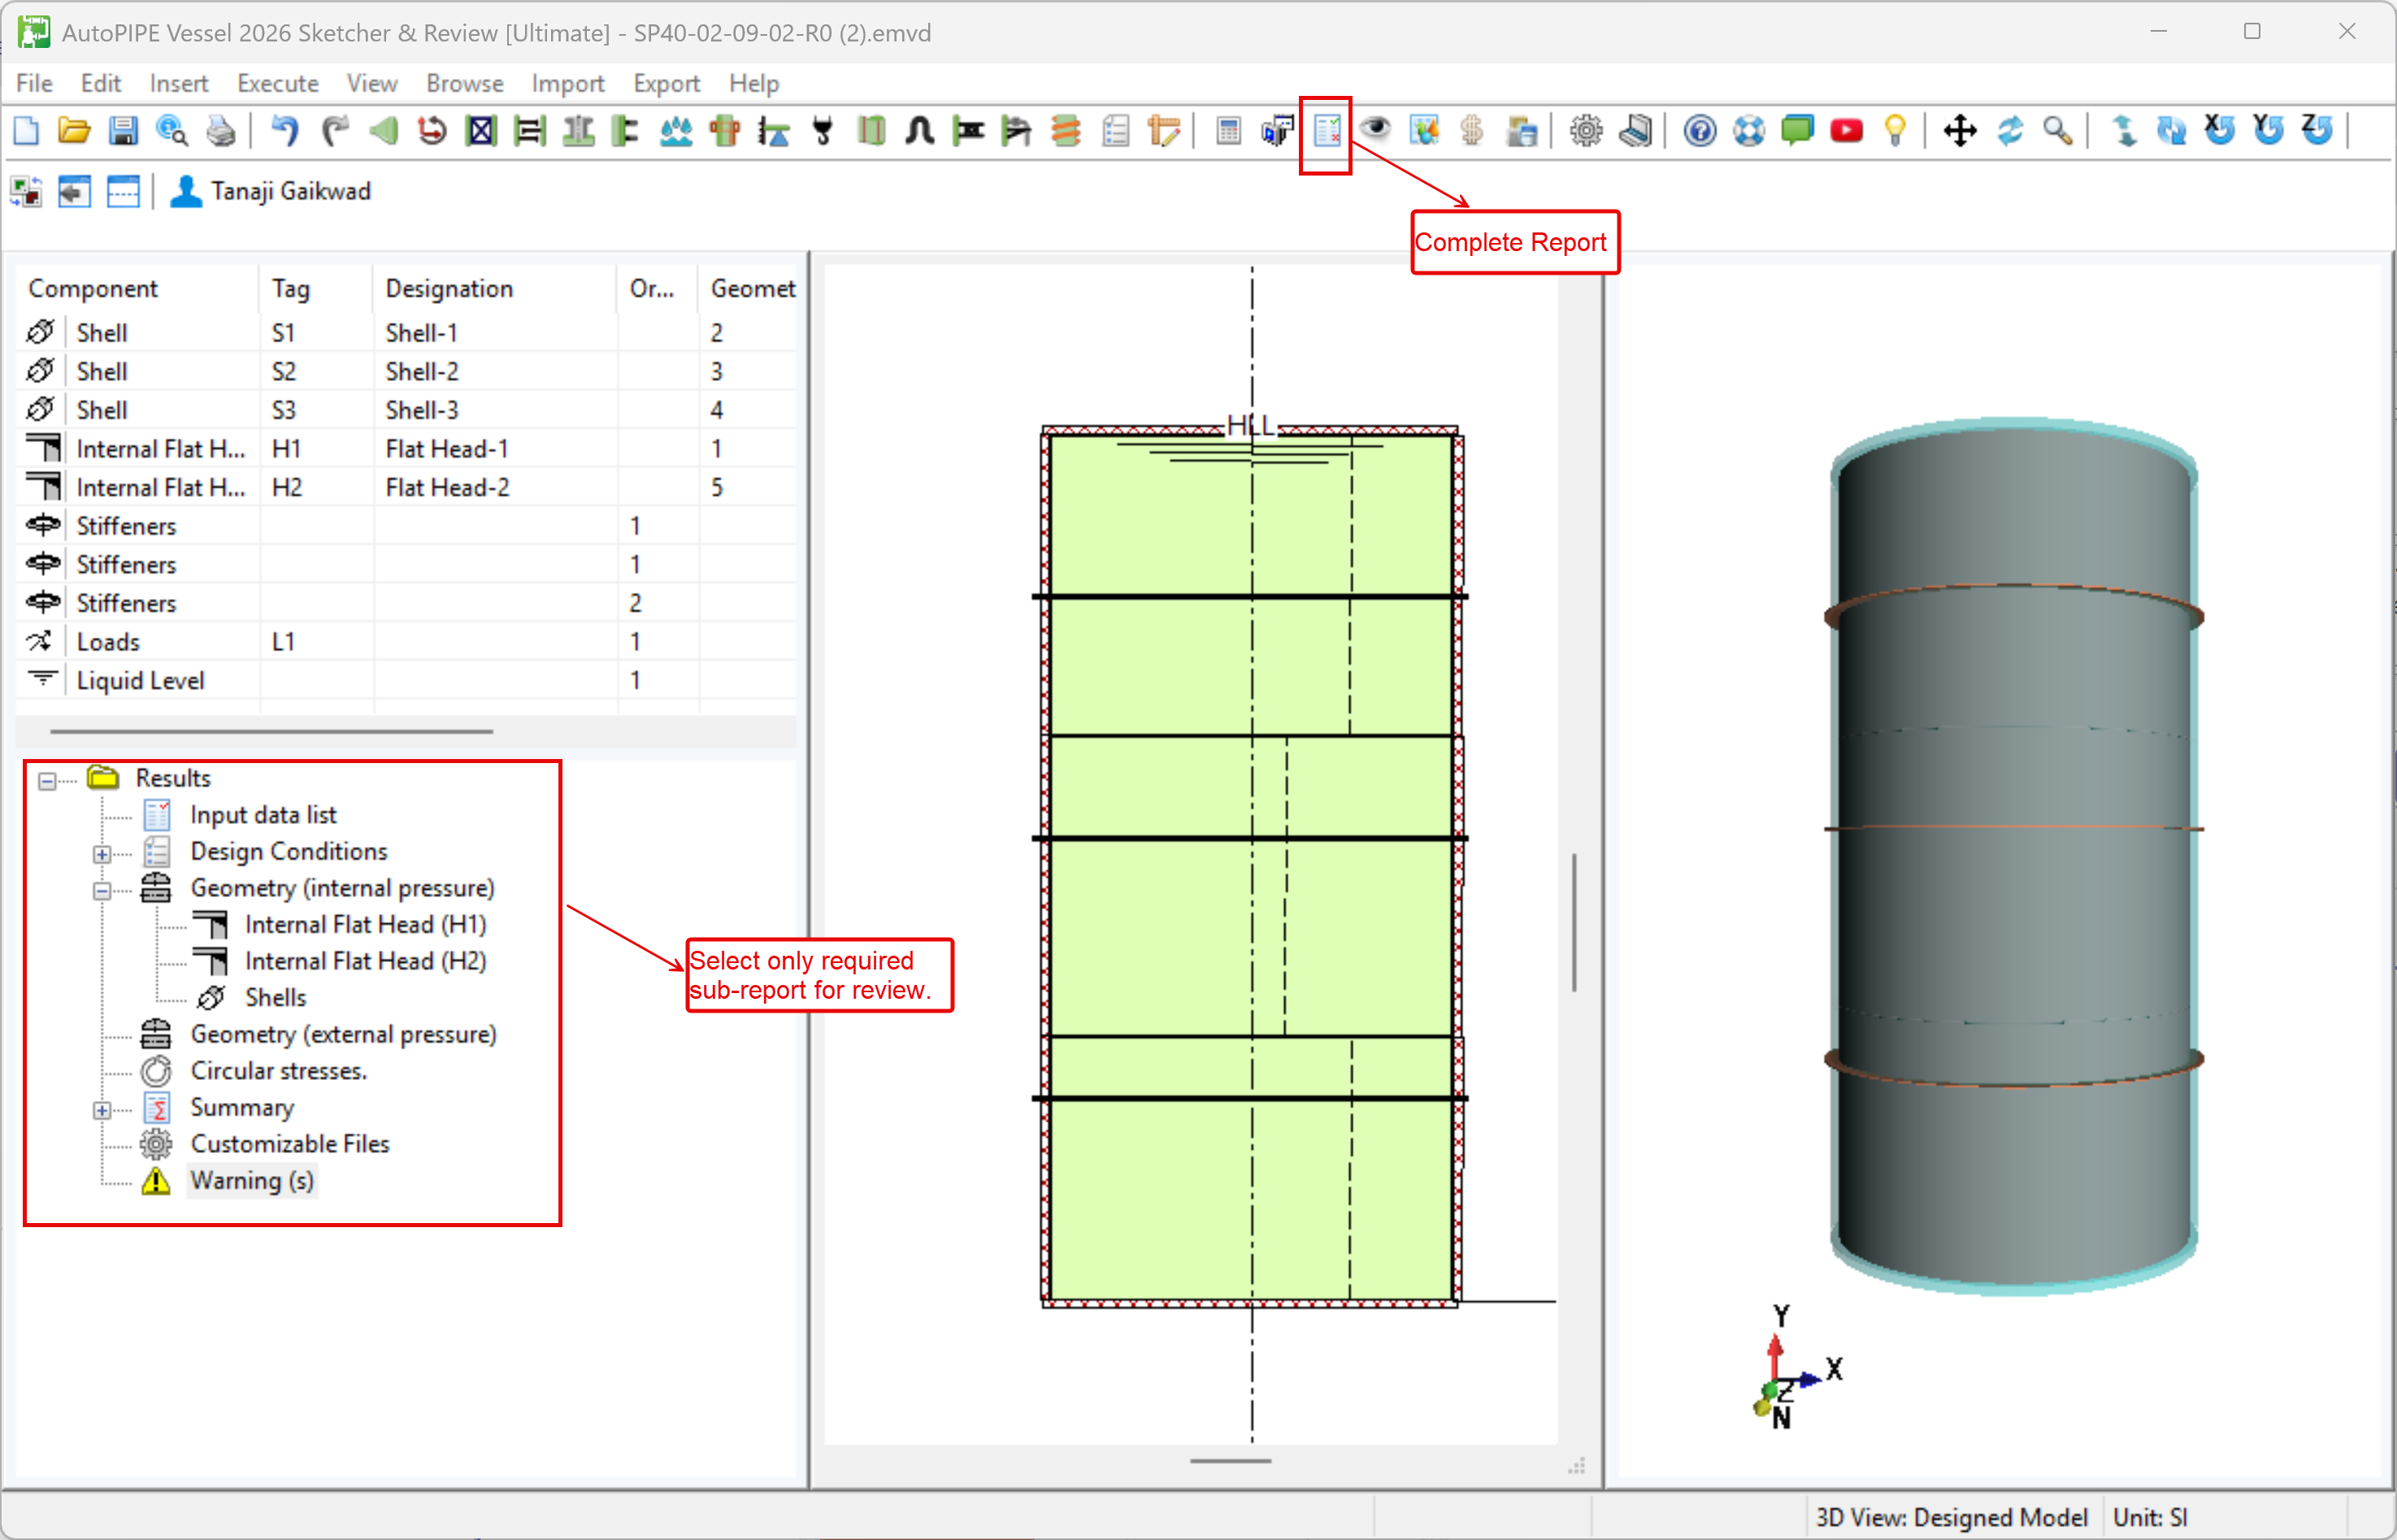The image size is (2397, 1540).
Task: Select the Shell-1 component row
Action: [407, 332]
